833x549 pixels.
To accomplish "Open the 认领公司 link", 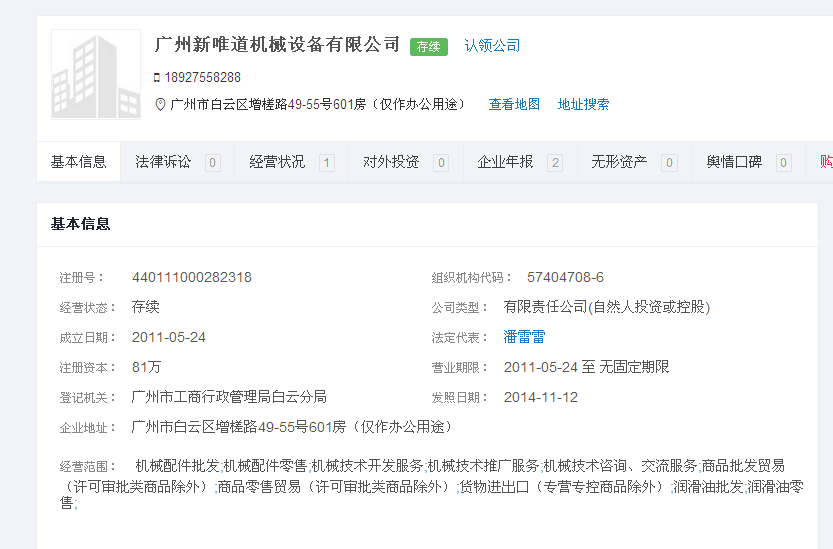I will (x=492, y=46).
